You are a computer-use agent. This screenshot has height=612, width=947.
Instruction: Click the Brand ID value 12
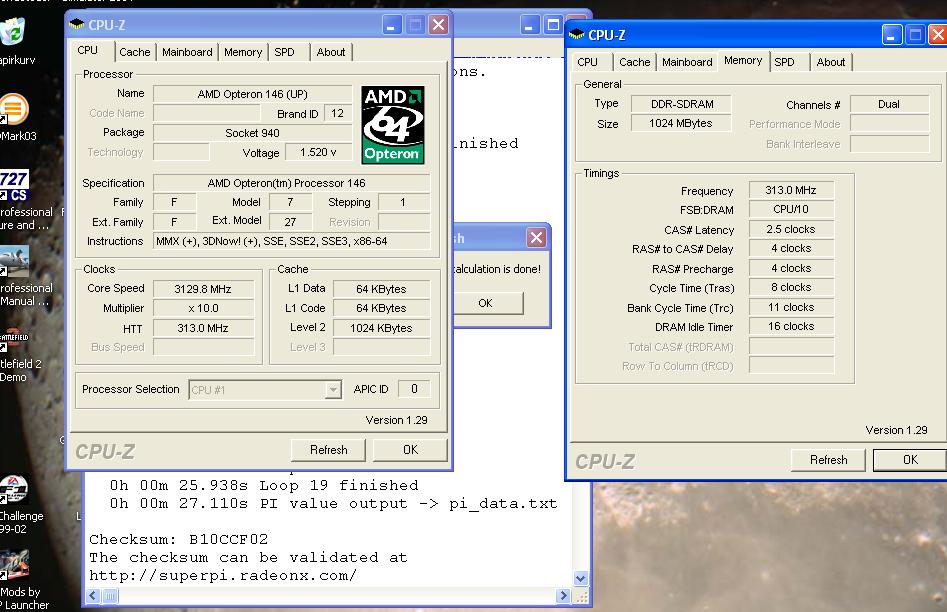click(x=338, y=113)
